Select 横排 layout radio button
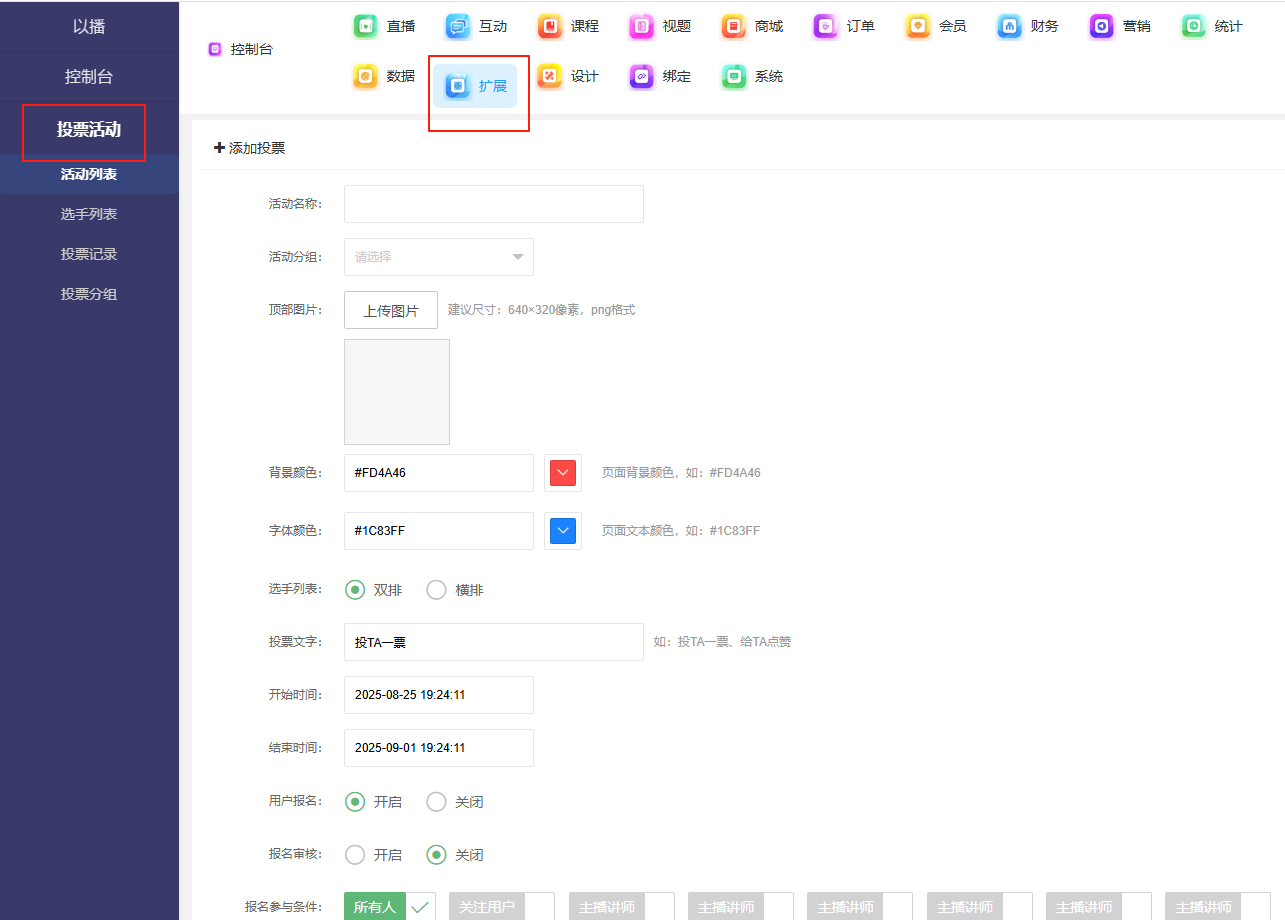The image size is (1285, 920). (437, 590)
